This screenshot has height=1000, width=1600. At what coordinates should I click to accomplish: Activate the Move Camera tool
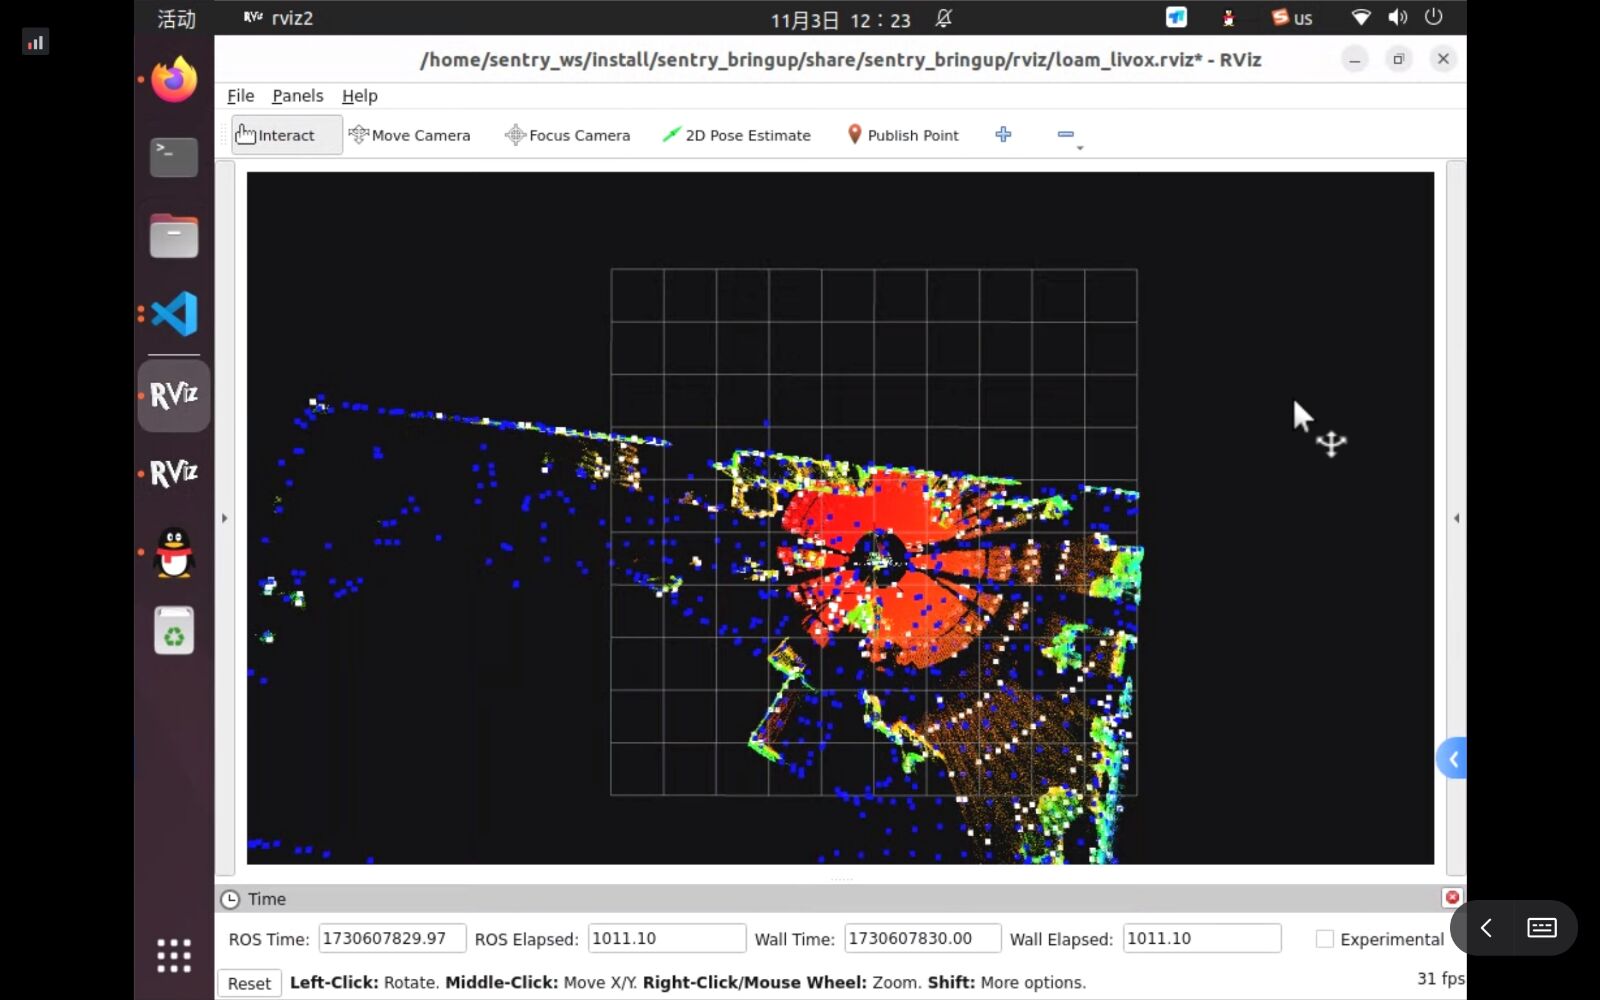[x=409, y=135]
